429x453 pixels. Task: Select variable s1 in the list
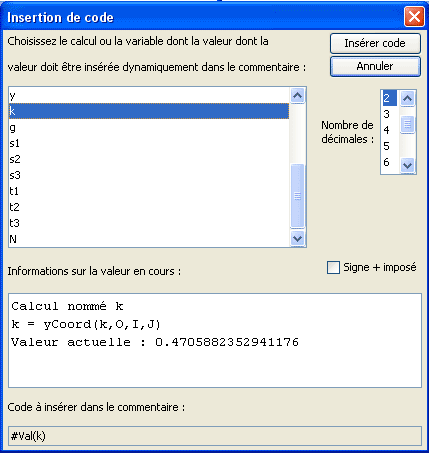point(149,143)
